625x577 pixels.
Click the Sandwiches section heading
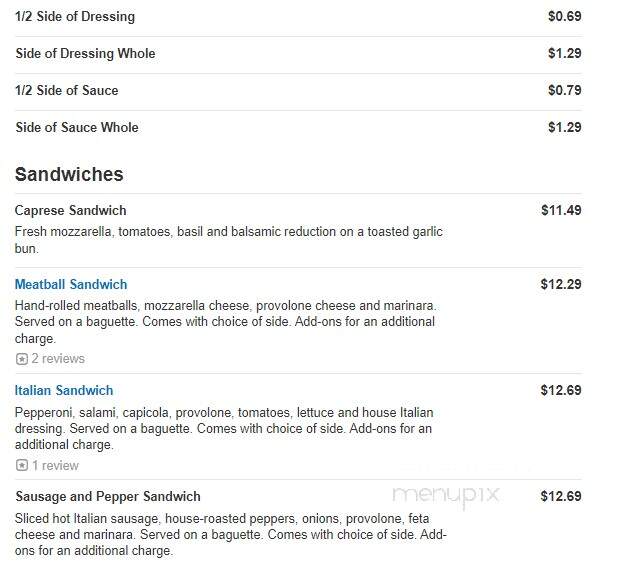pos(69,174)
